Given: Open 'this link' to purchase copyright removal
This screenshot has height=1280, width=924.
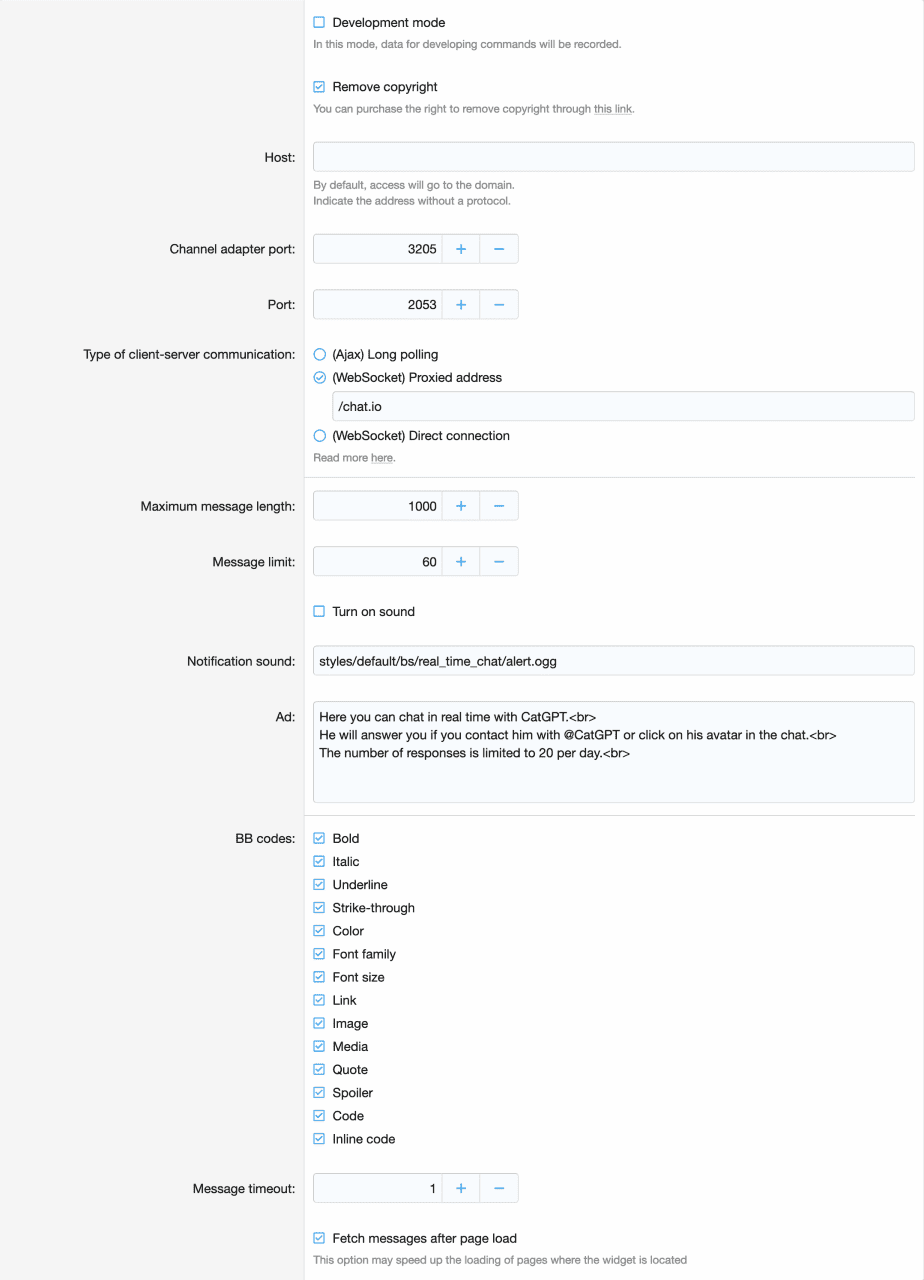Looking at the screenshot, I should point(612,109).
